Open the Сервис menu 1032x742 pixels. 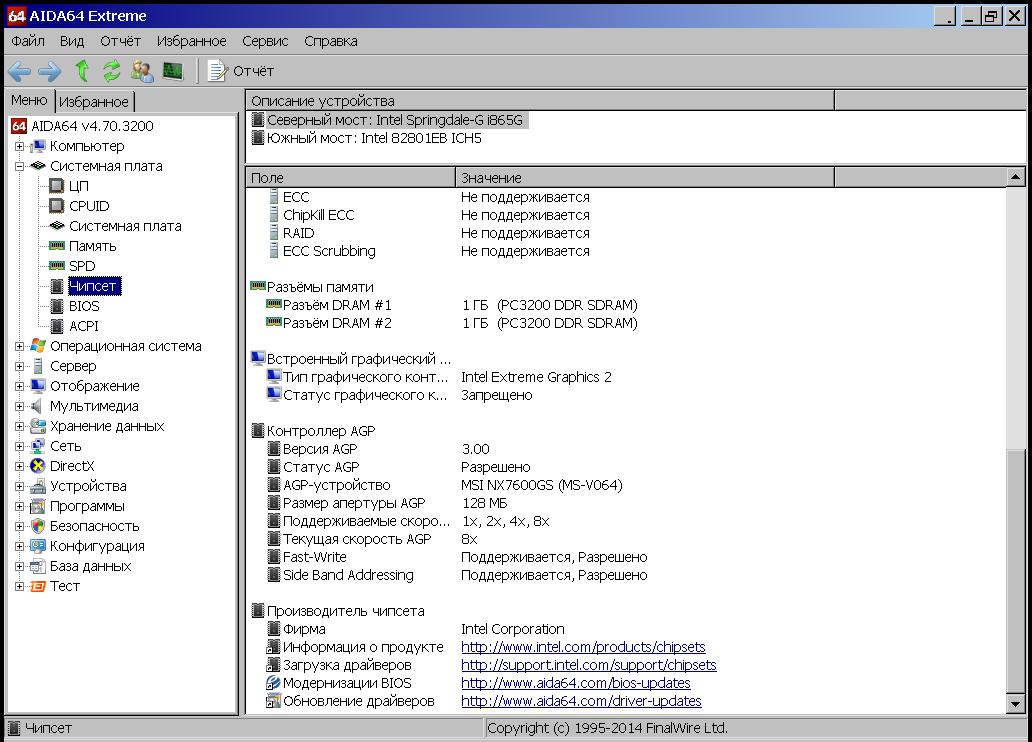click(x=265, y=41)
